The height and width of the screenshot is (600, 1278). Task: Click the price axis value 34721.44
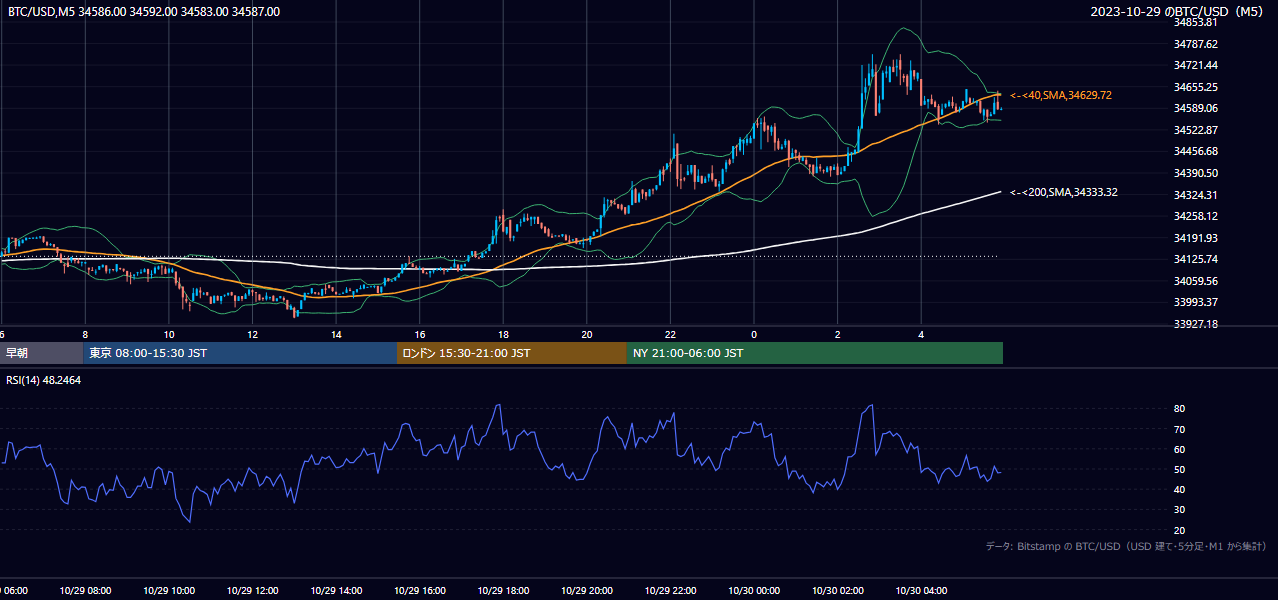coord(1195,65)
